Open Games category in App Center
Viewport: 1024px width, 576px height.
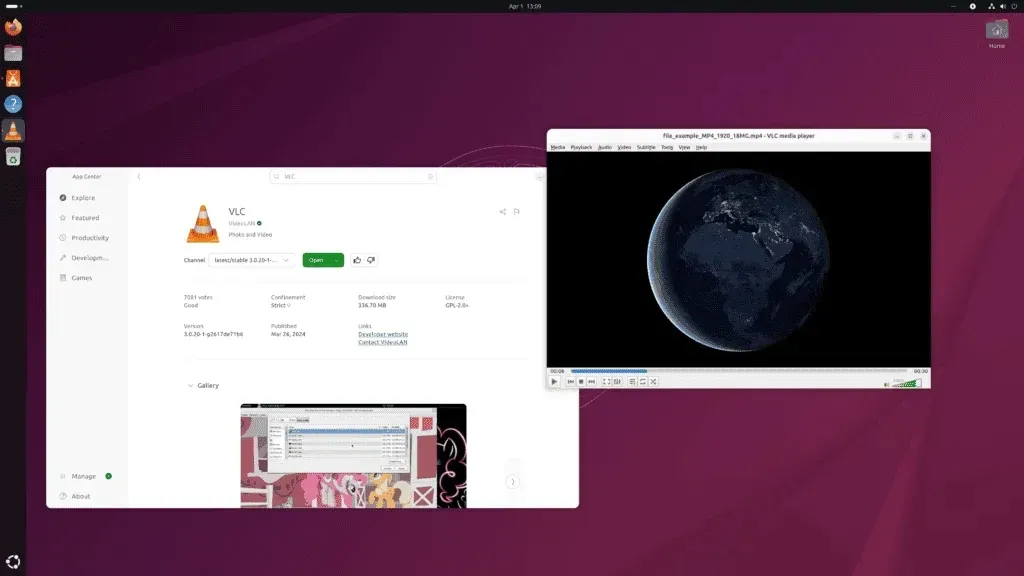click(x=81, y=278)
